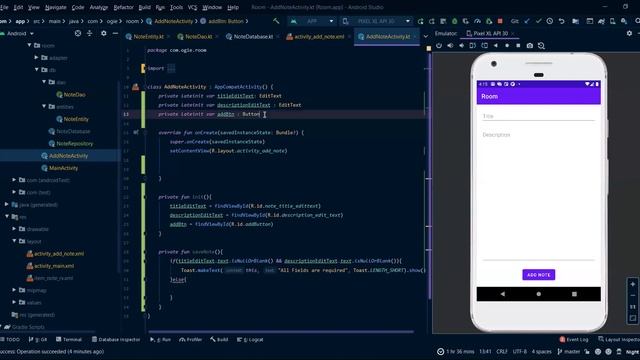The height and width of the screenshot is (360, 640).
Task: Open activity_main.xml in layout folder
Action: (50, 266)
